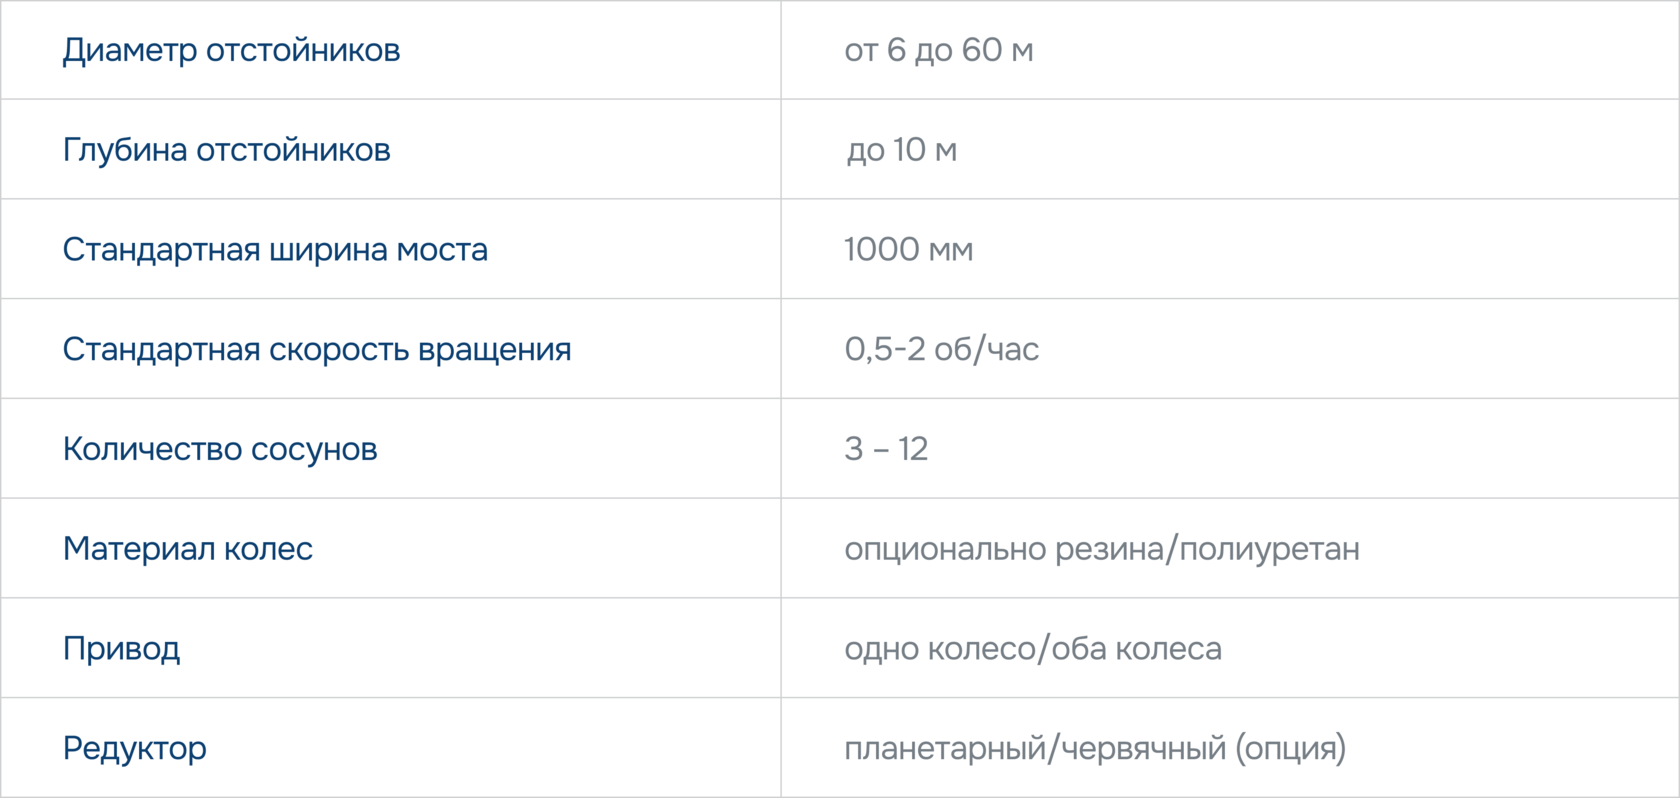Click the word "червячный" in the last row
Screen dimensions: 1680x798
1143,748
